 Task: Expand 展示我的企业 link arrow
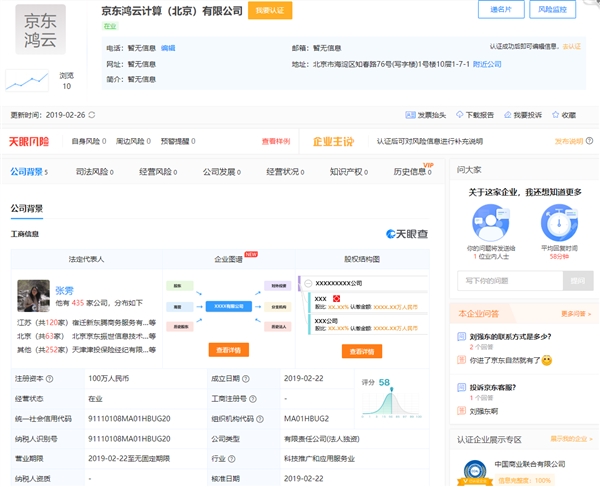[571, 439]
